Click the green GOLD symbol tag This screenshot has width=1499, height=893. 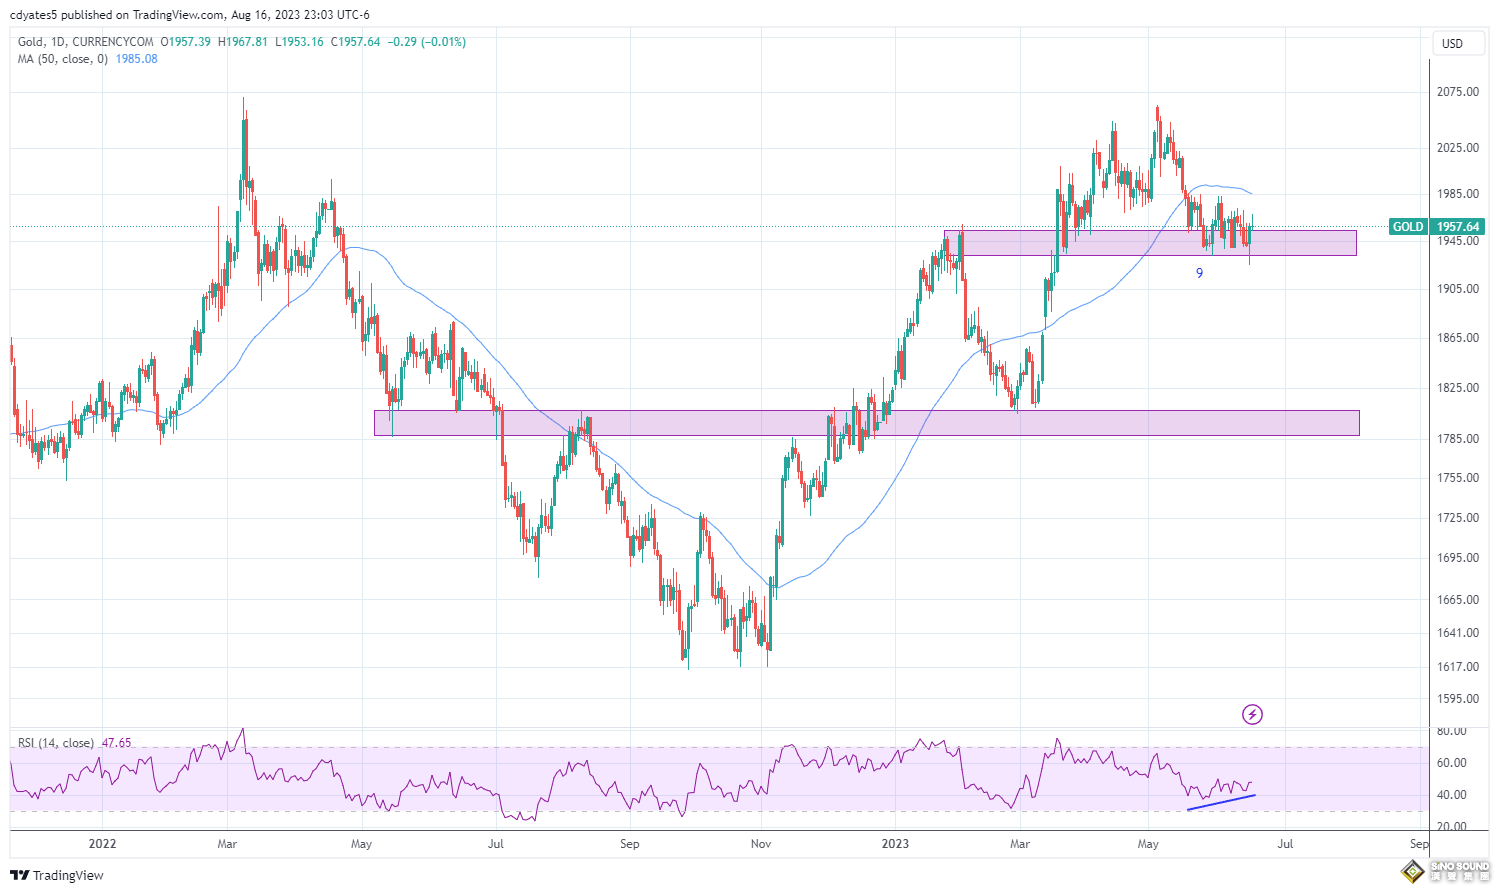[1408, 227]
